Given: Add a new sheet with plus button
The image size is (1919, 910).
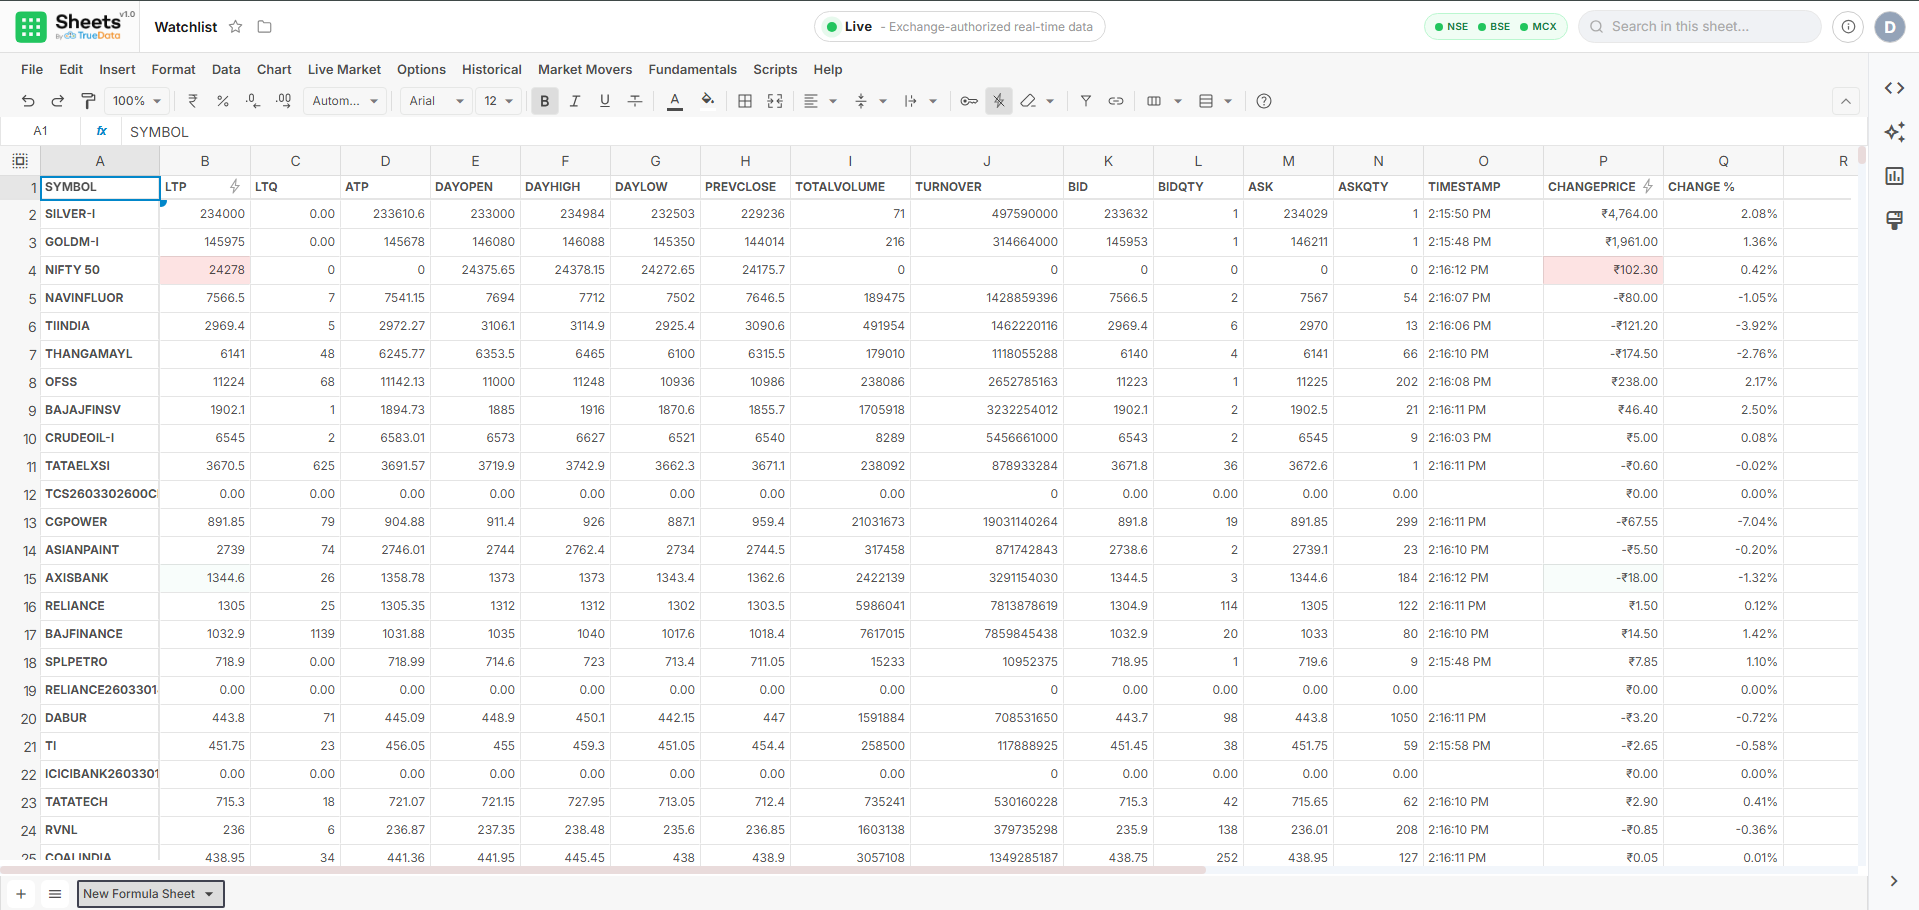Looking at the screenshot, I should coord(21,894).
